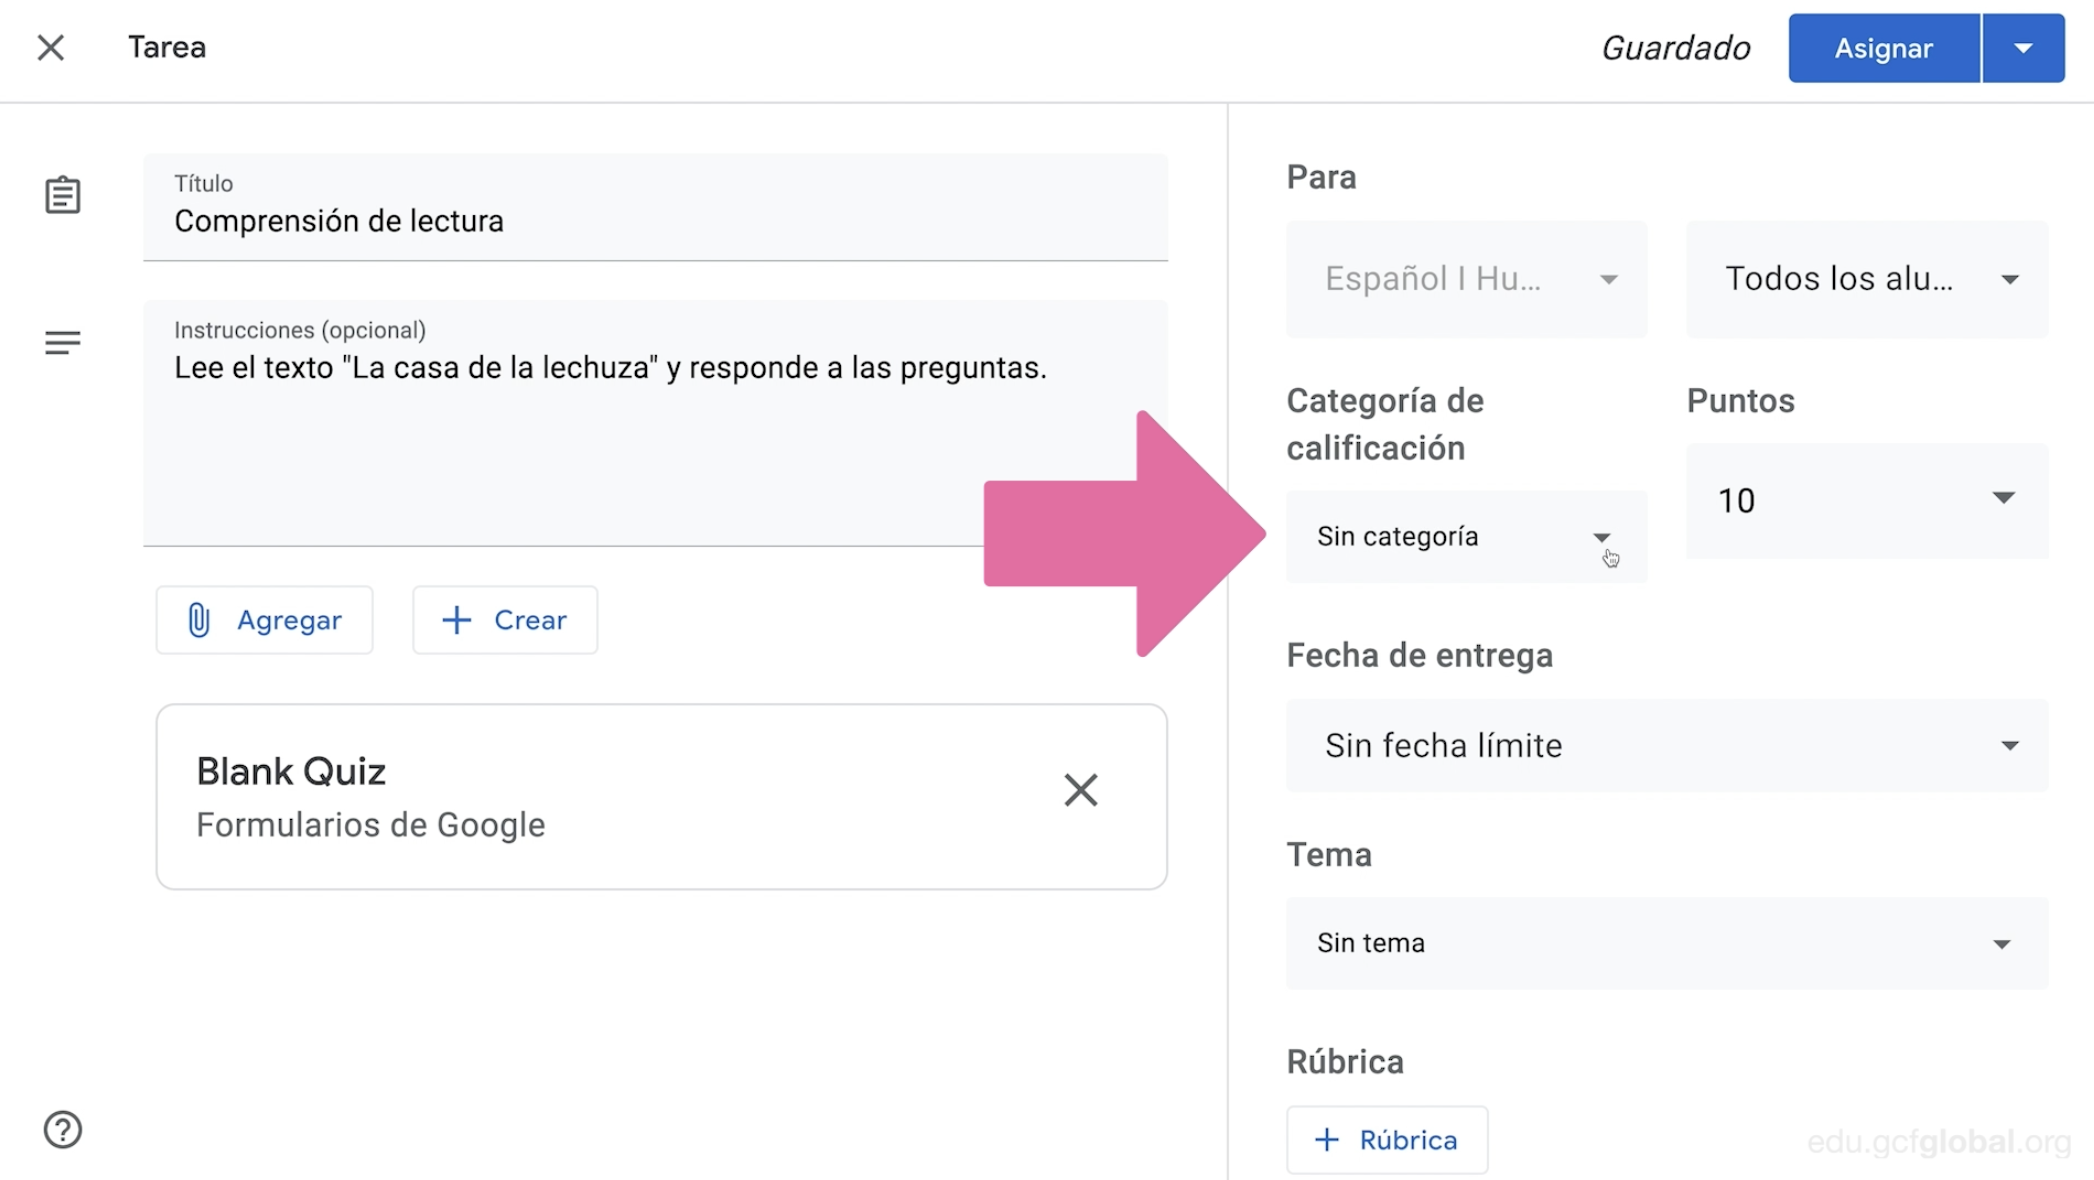Open help via the question mark icon
The width and height of the screenshot is (2094, 1180).
[x=62, y=1130]
